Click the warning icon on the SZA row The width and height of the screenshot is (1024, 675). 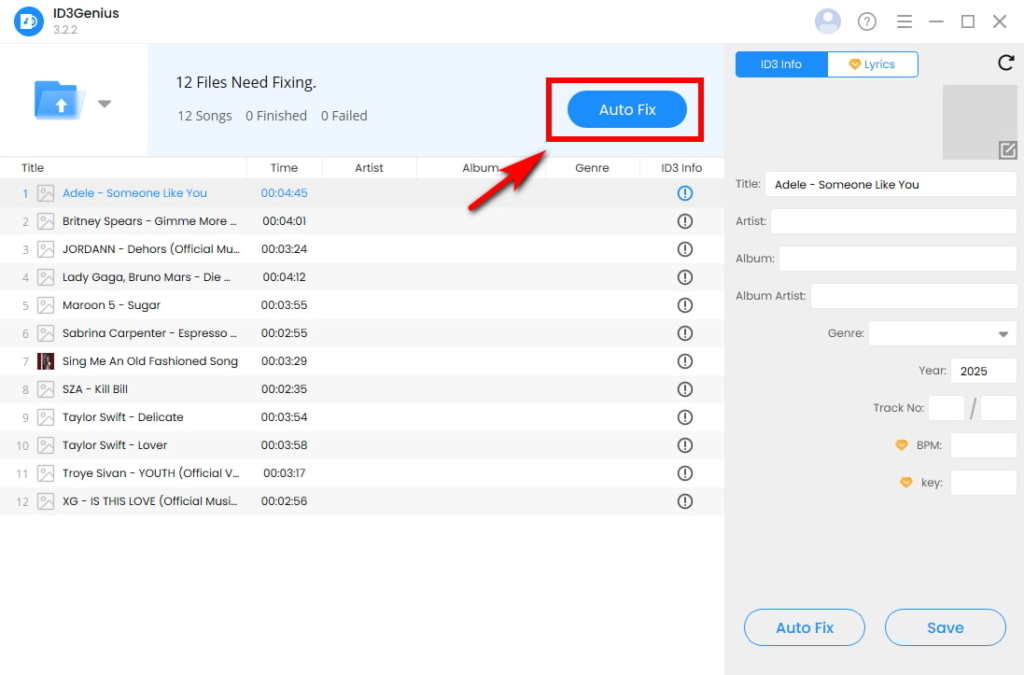[x=685, y=389]
